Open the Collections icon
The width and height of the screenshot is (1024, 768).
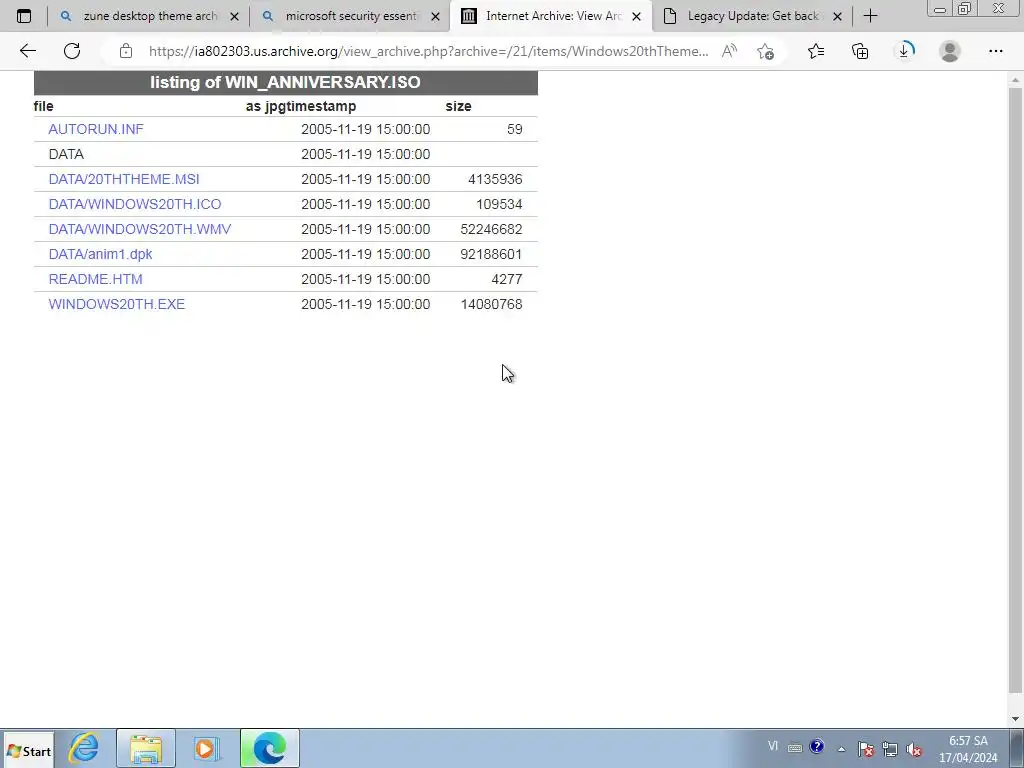click(x=860, y=51)
